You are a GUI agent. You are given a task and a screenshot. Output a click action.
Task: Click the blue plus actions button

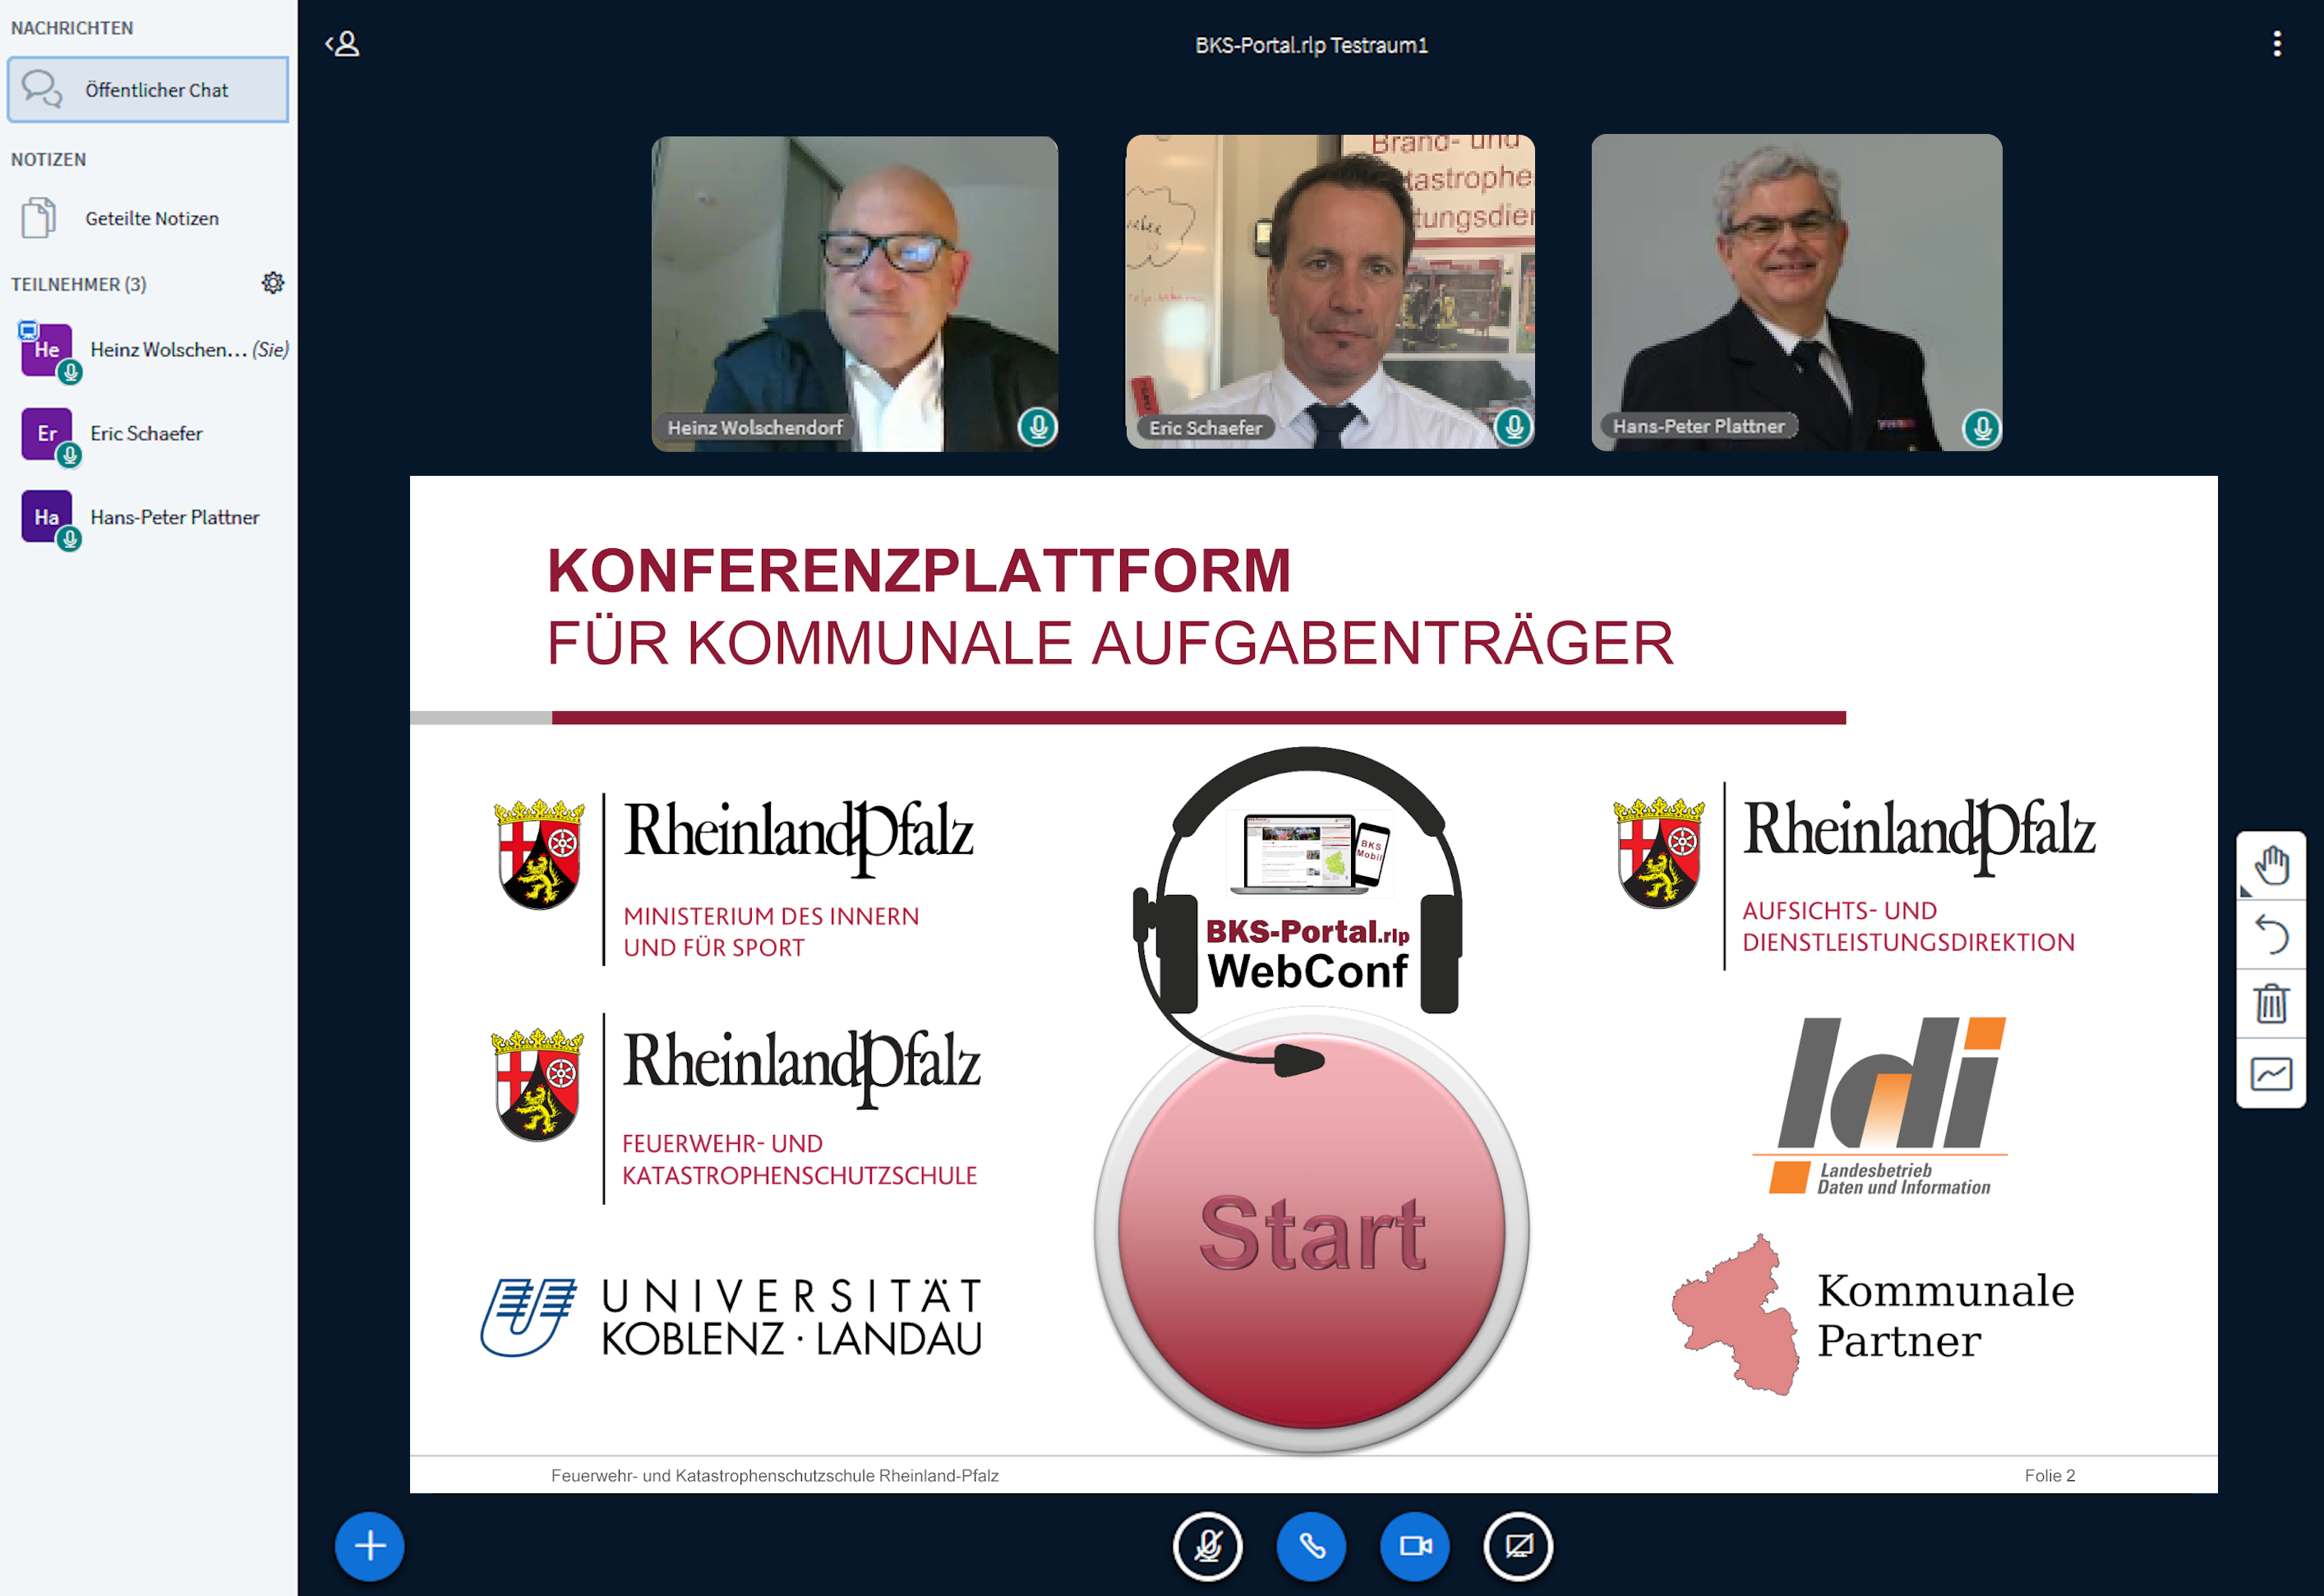(369, 1545)
